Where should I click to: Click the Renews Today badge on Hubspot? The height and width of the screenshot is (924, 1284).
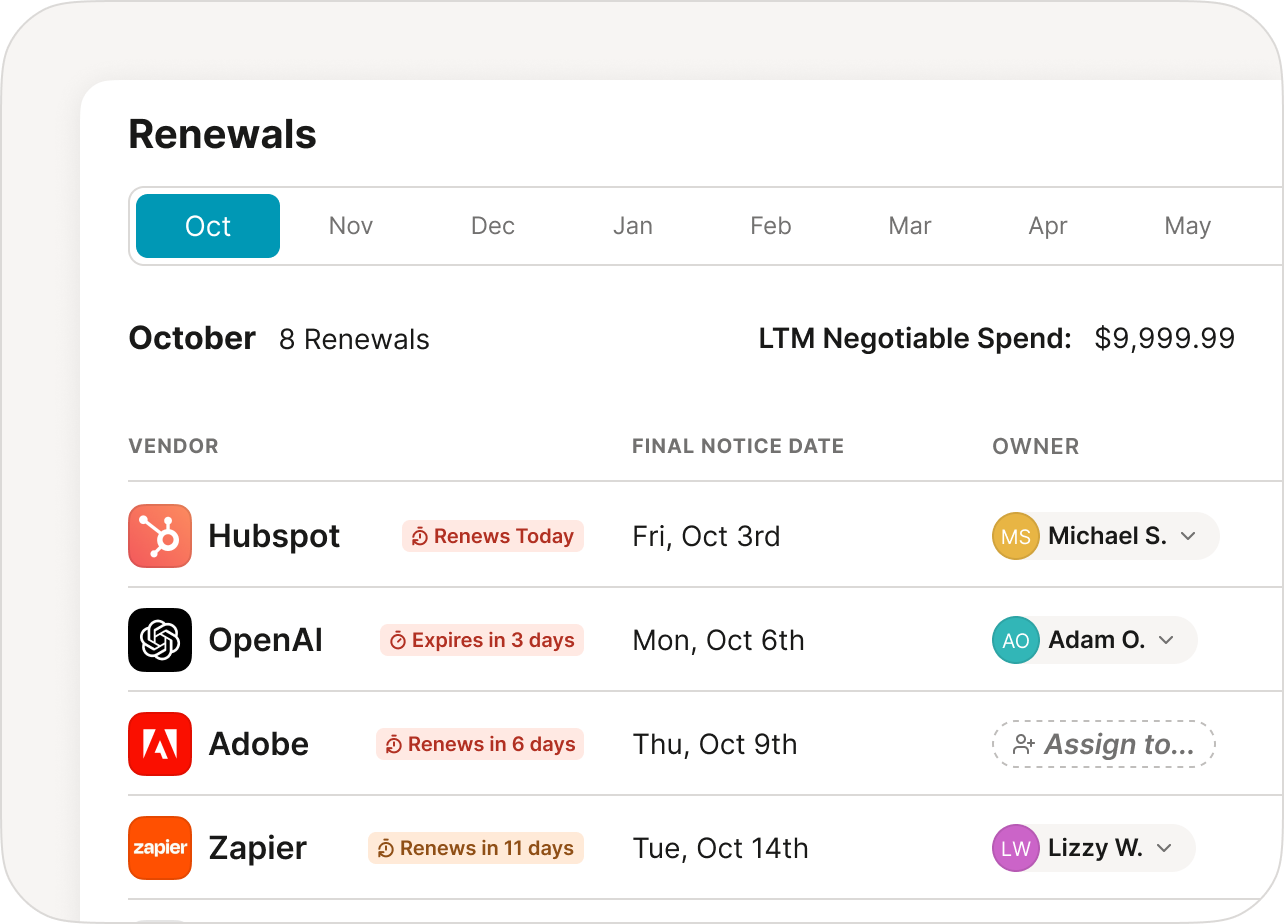click(x=493, y=536)
